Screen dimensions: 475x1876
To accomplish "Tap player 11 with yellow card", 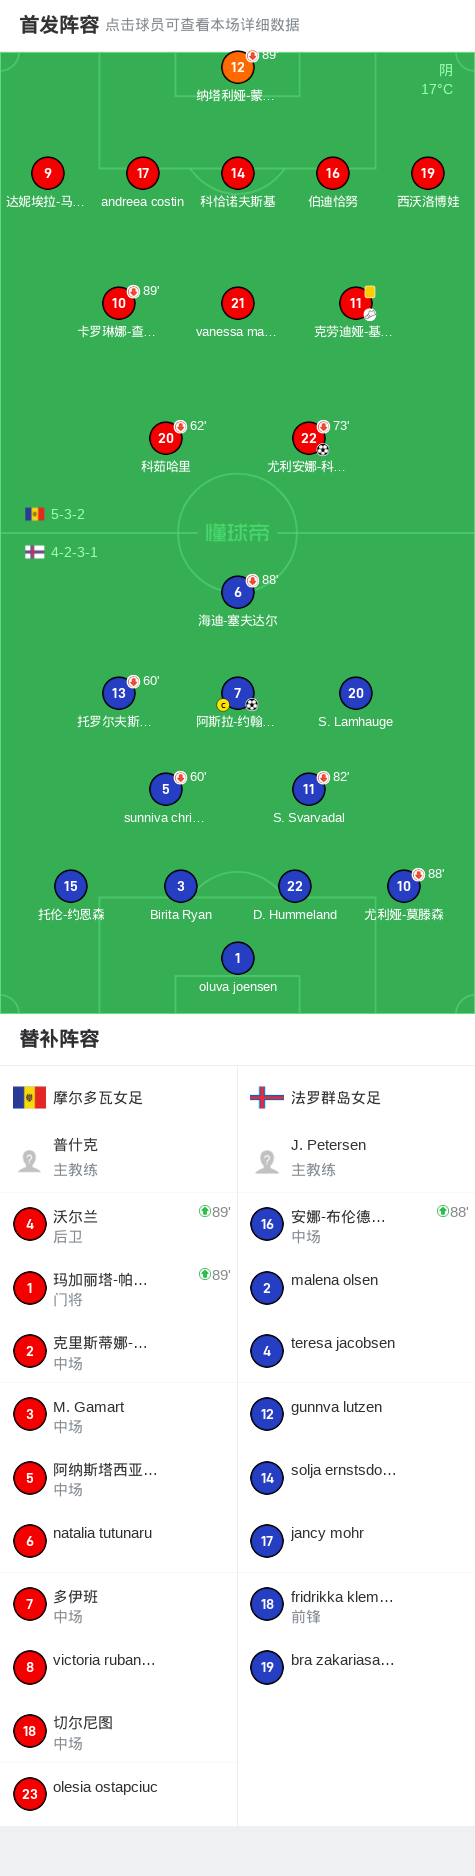I will (356, 303).
